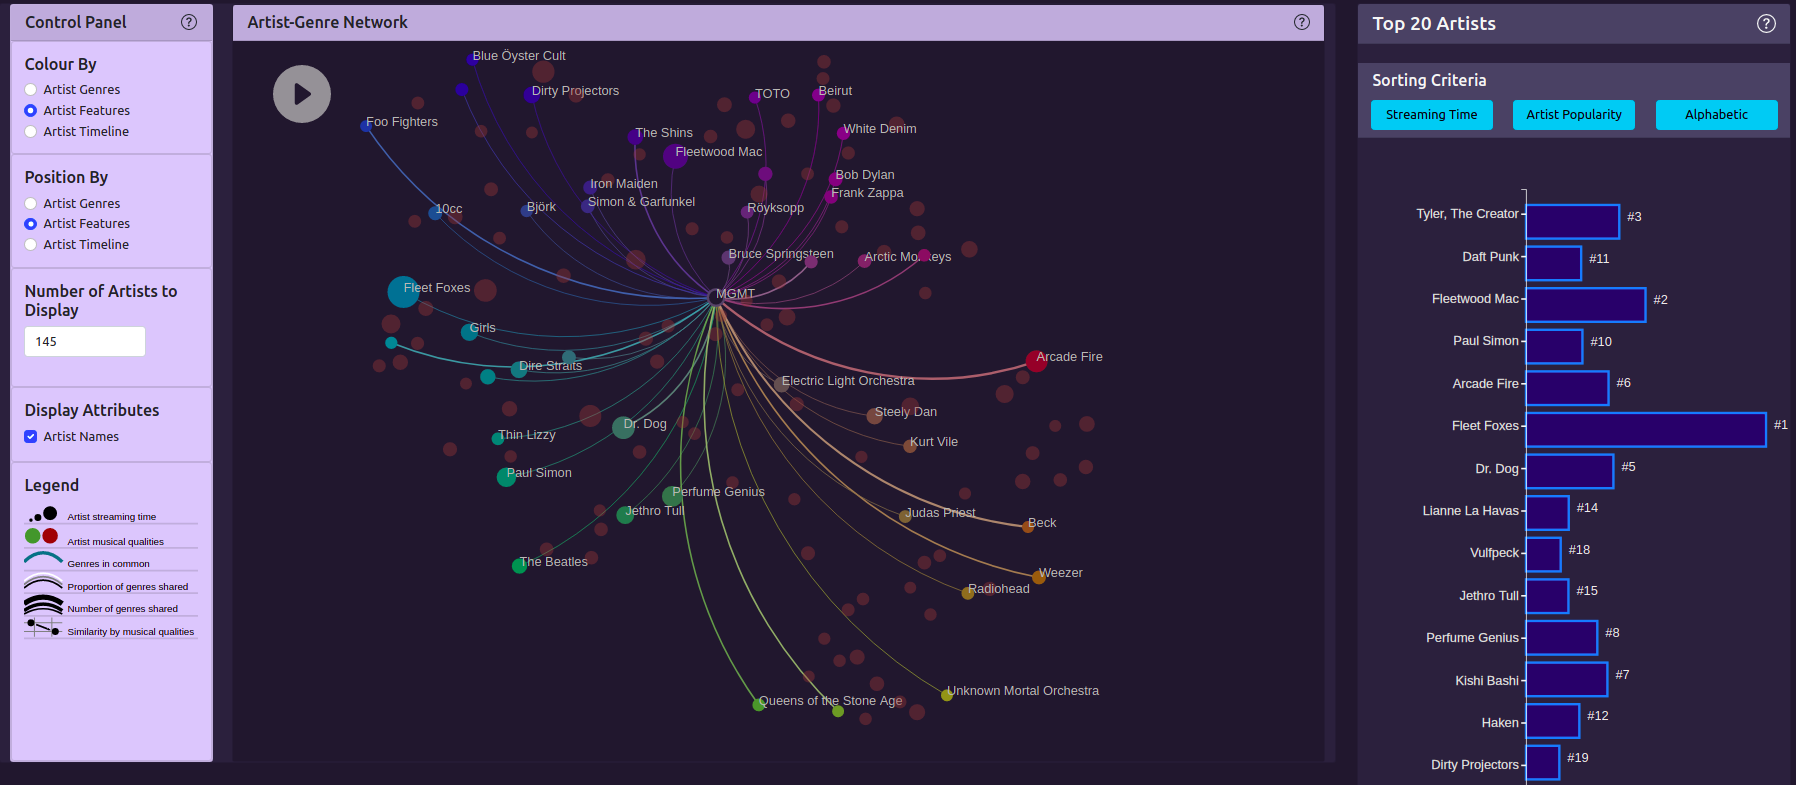Select Colour By Artist Genres
Viewport: 1796px width, 785px height.
(31, 90)
